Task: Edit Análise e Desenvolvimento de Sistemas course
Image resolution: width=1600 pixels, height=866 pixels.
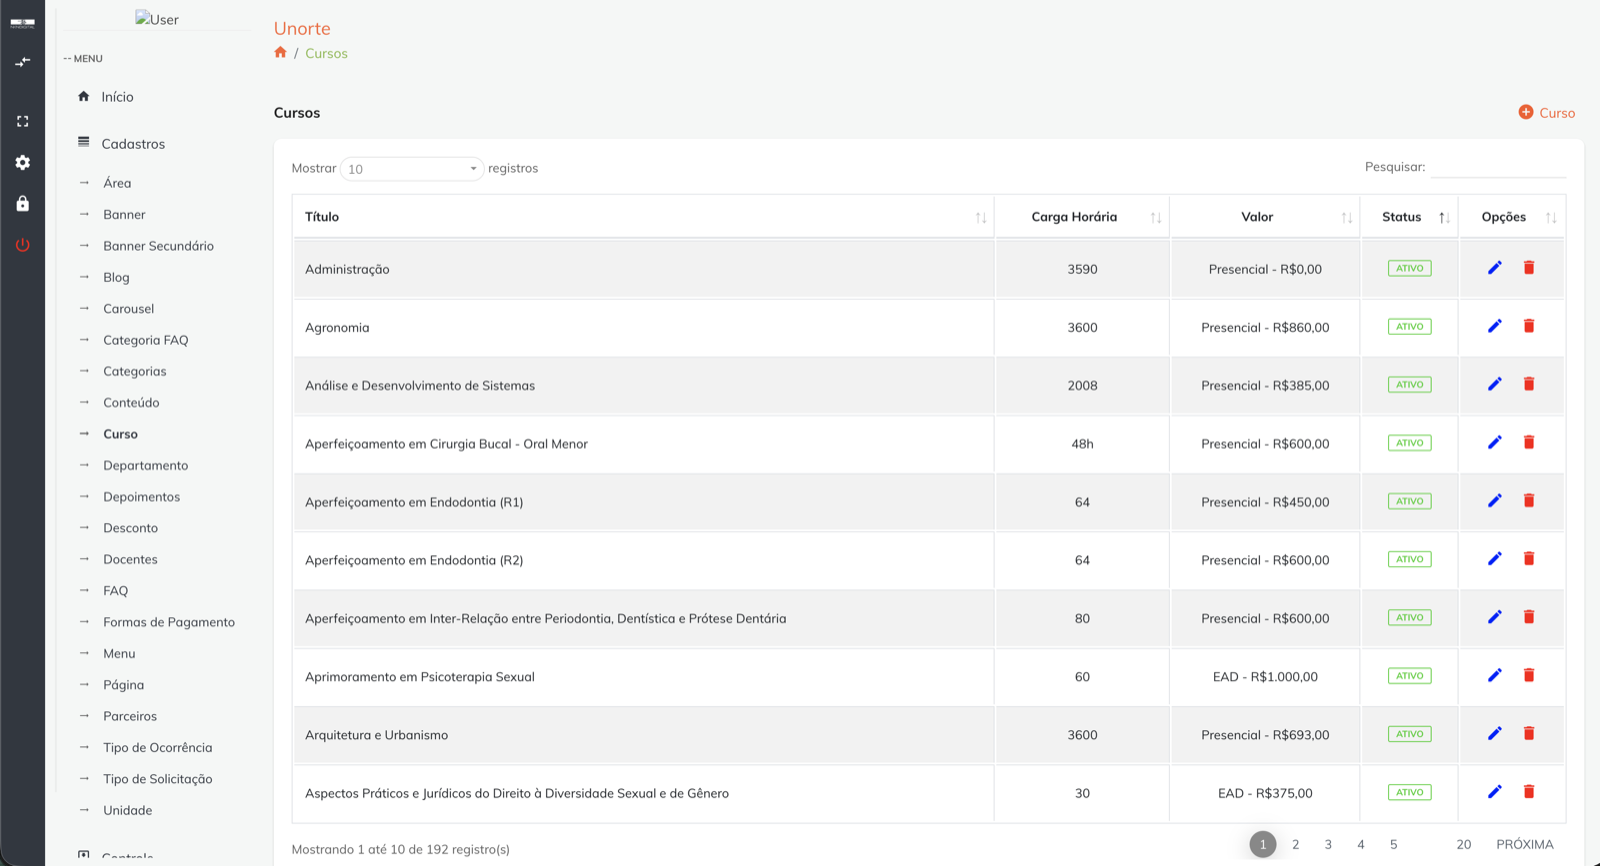Action: point(1495,384)
